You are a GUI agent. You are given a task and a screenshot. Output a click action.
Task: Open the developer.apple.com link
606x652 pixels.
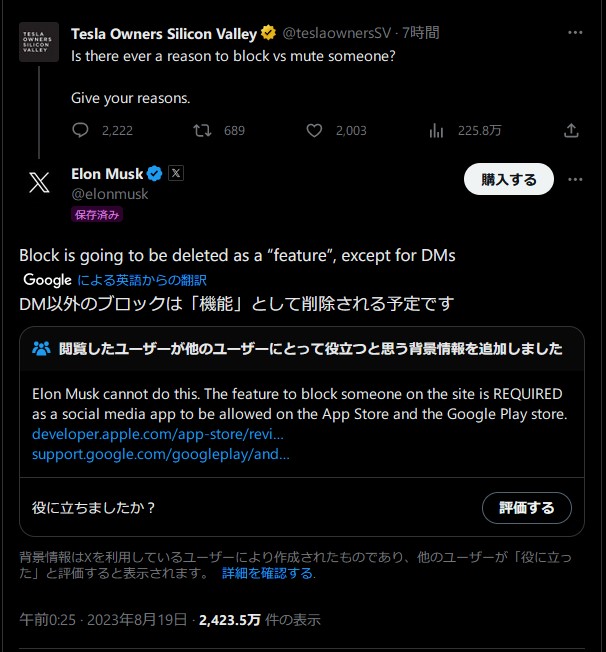pos(158,434)
